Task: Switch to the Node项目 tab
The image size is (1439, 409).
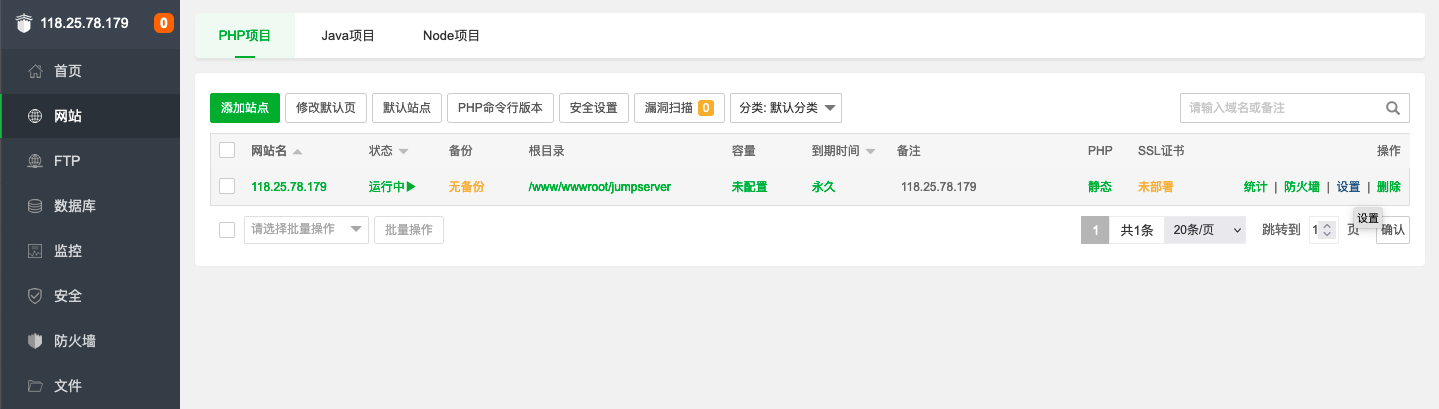Action: click(x=451, y=35)
